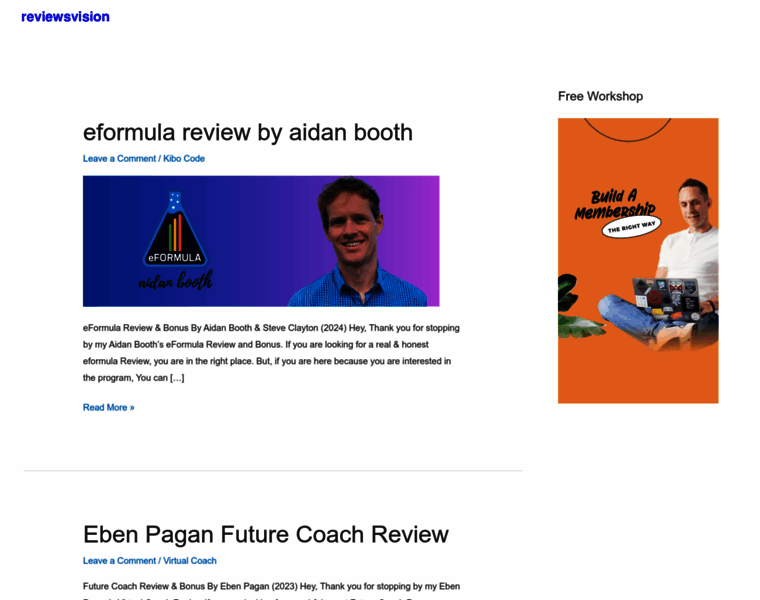Open the Build A Membership workshop banner

[x=638, y=260]
